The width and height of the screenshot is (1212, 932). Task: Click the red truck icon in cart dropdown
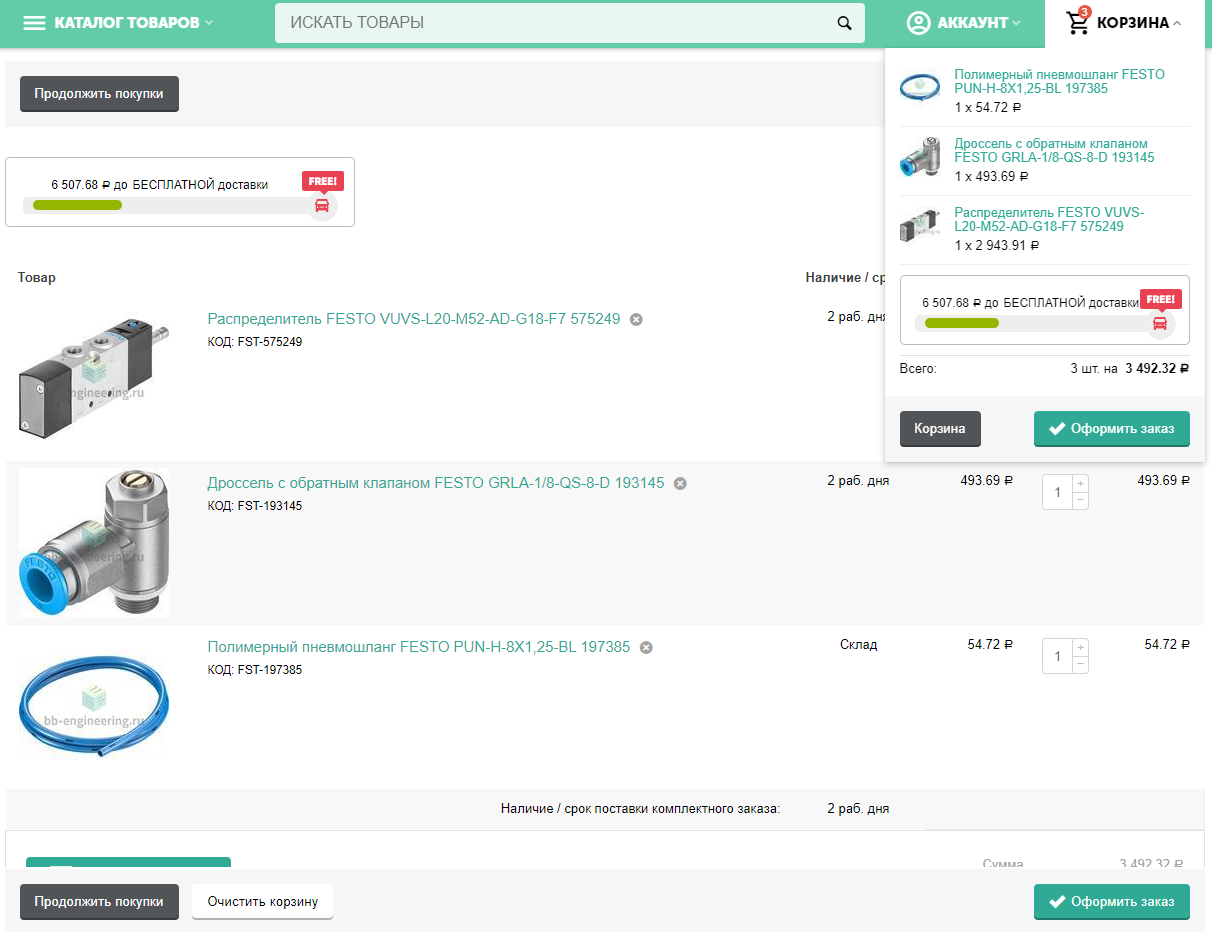[1160, 323]
